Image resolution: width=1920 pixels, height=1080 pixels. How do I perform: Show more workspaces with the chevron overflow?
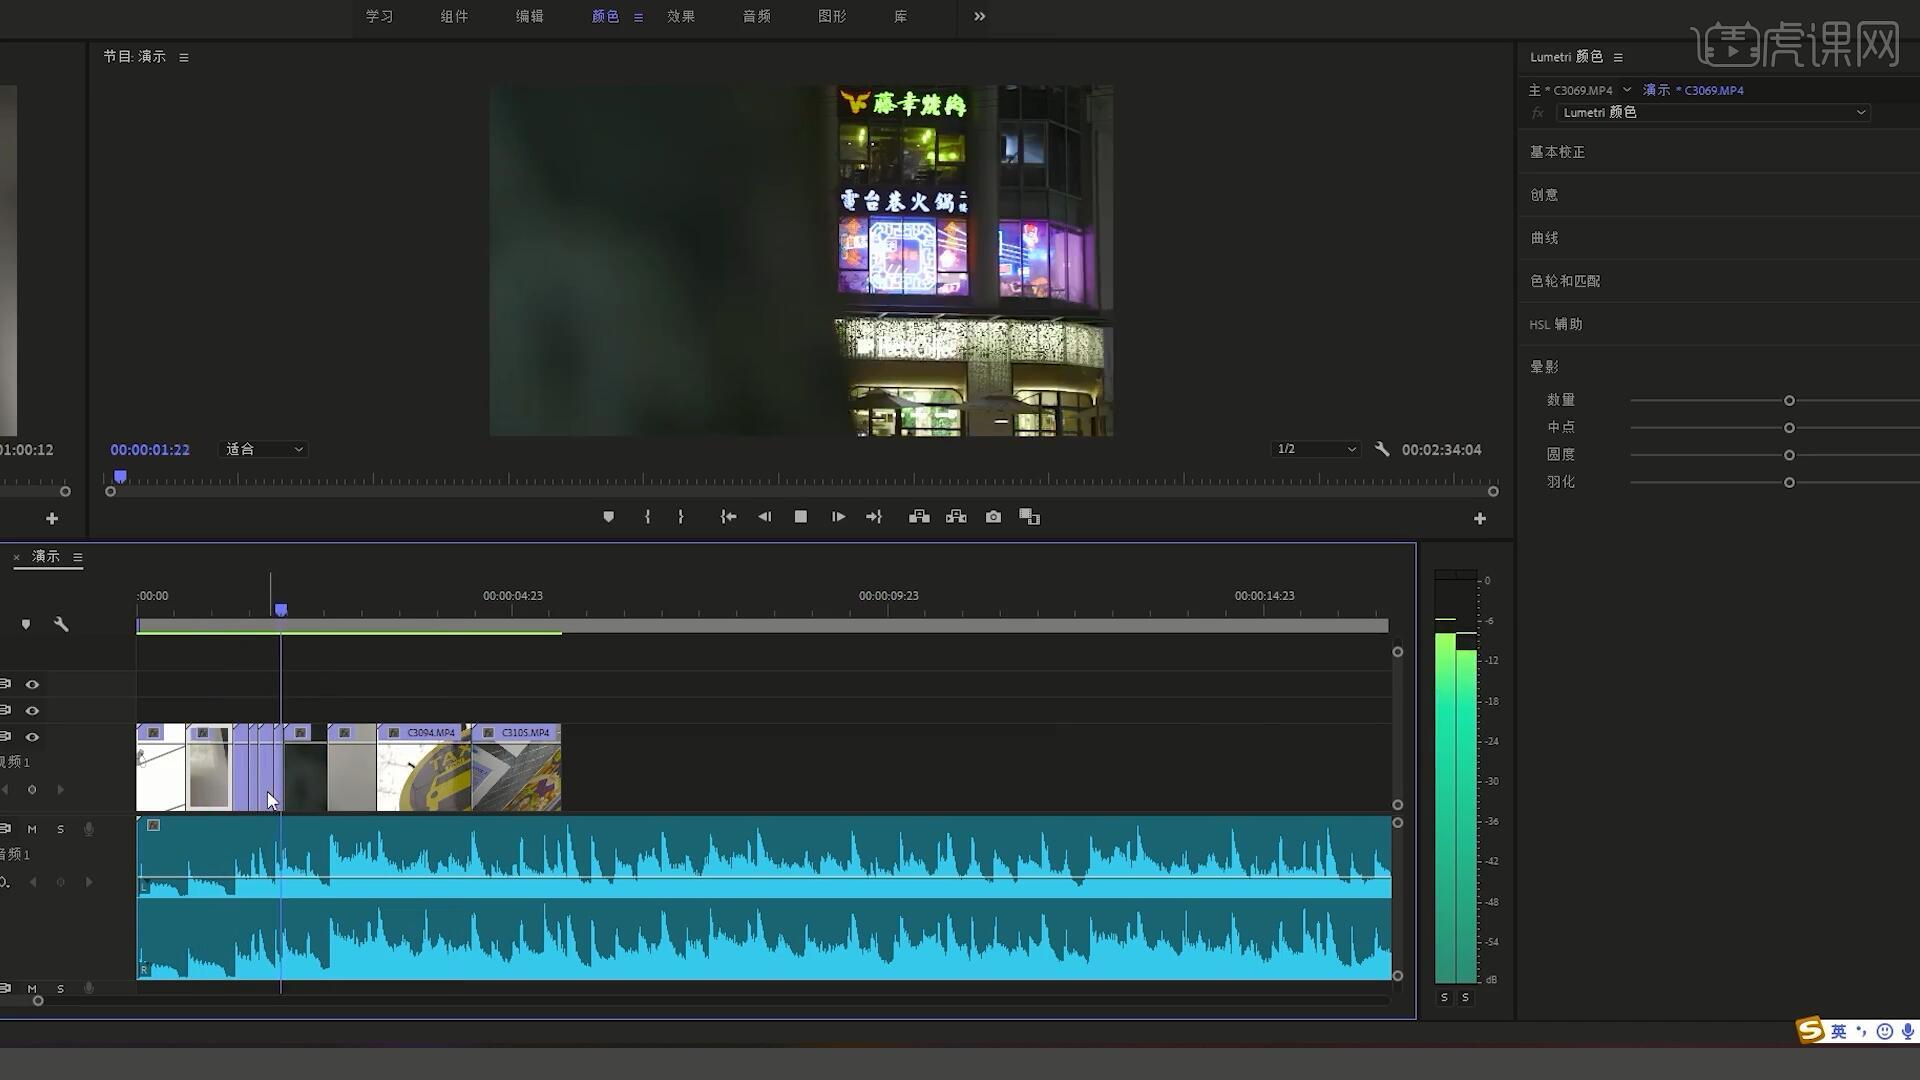click(x=980, y=16)
